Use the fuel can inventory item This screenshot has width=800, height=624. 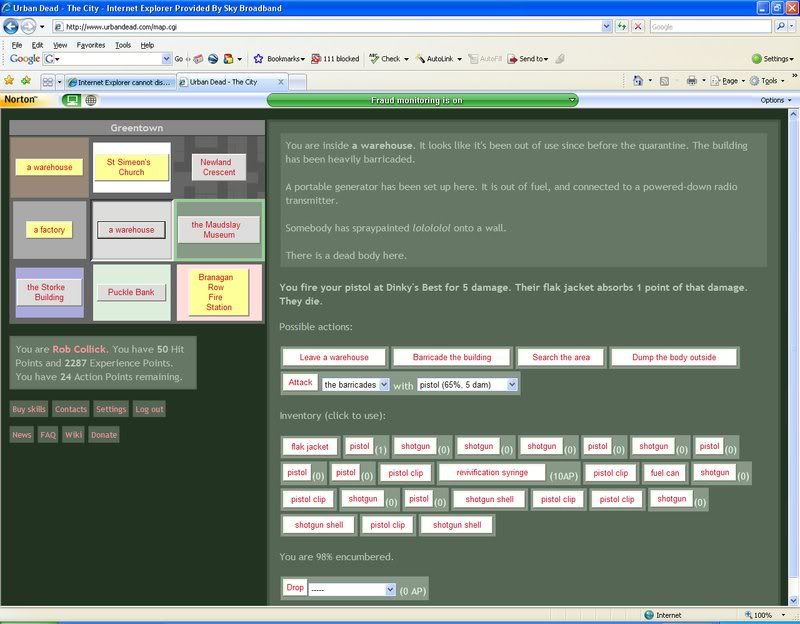(664, 473)
